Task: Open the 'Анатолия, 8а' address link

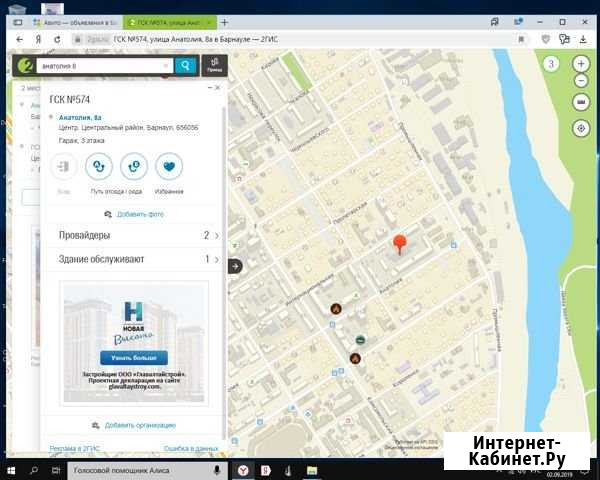Action: point(80,117)
